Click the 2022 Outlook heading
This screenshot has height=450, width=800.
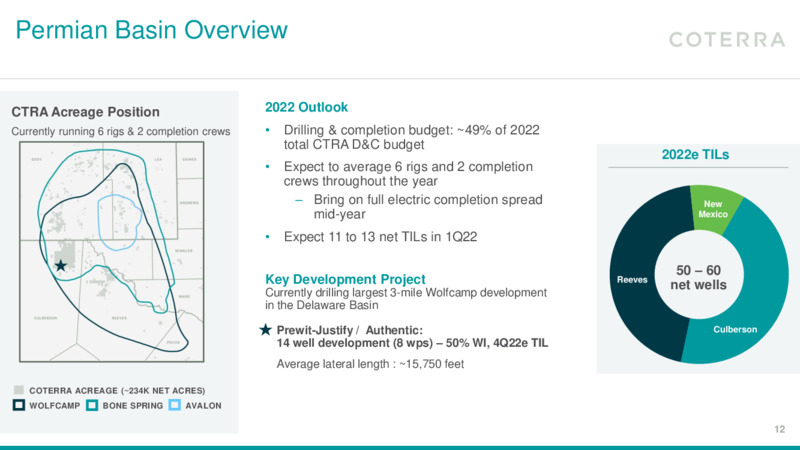[x=306, y=107]
